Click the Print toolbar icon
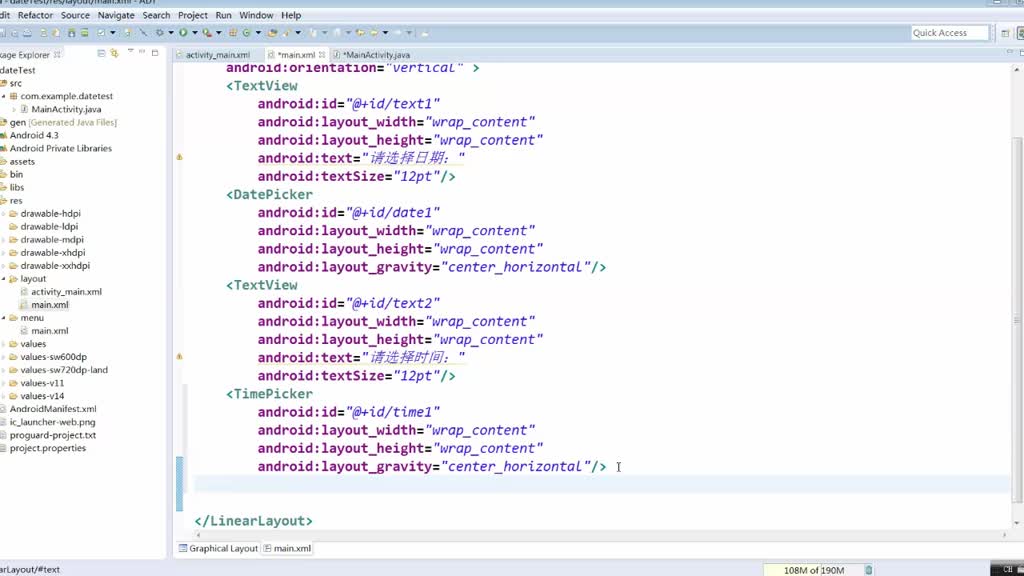 (27, 33)
